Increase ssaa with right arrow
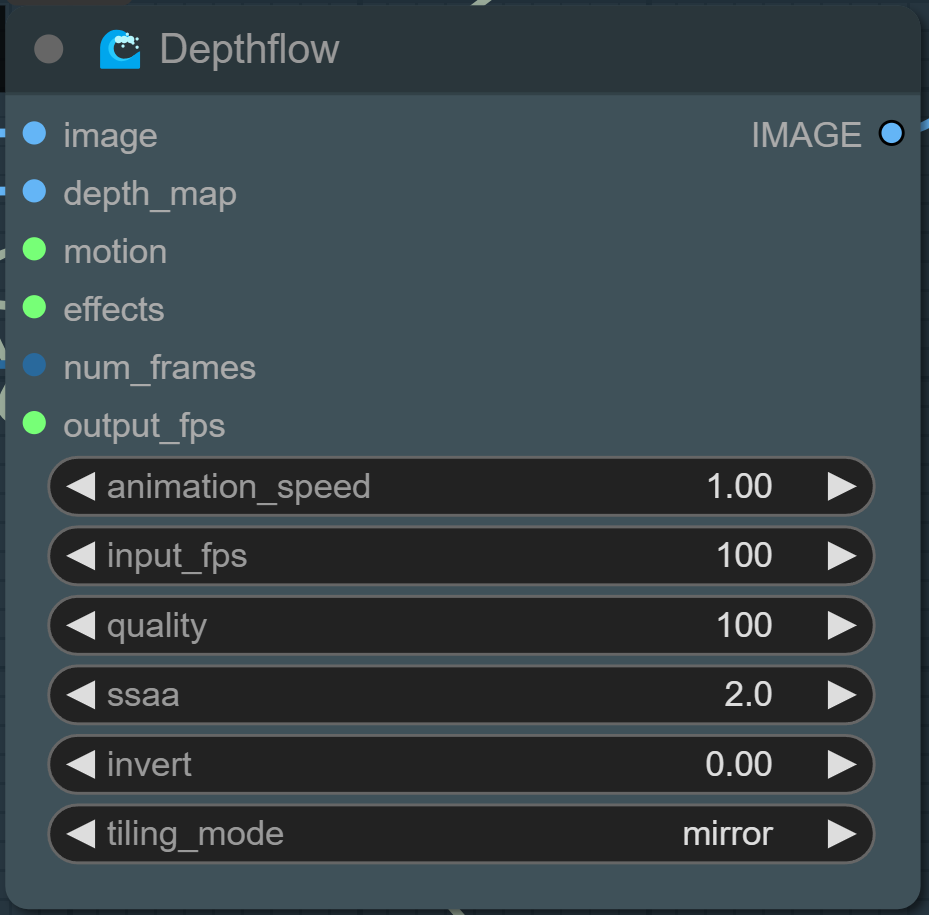 tap(842, 695)
